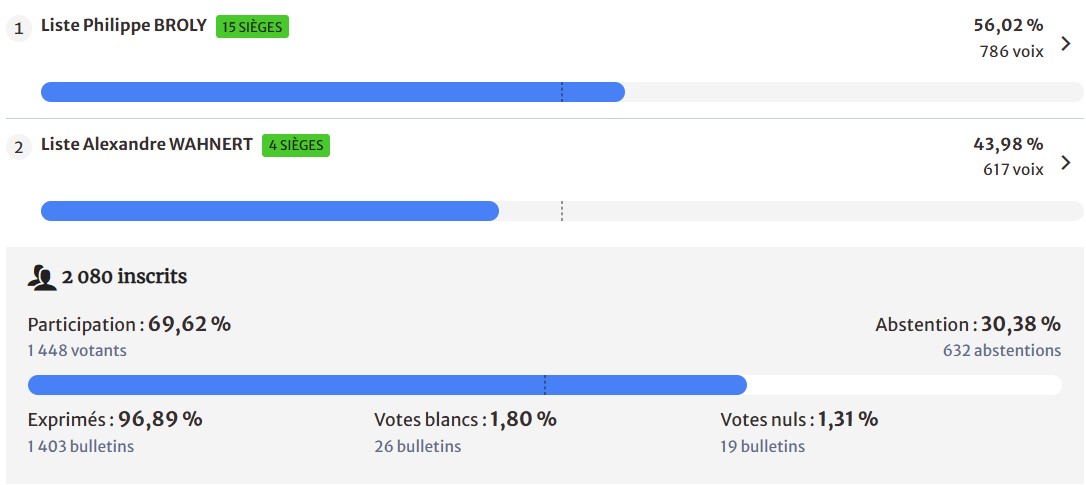Click Votes nuls 1,31 % statistic
Image resolution: width=1086 pixels, height=485 pixels.
tap(799, 420)
